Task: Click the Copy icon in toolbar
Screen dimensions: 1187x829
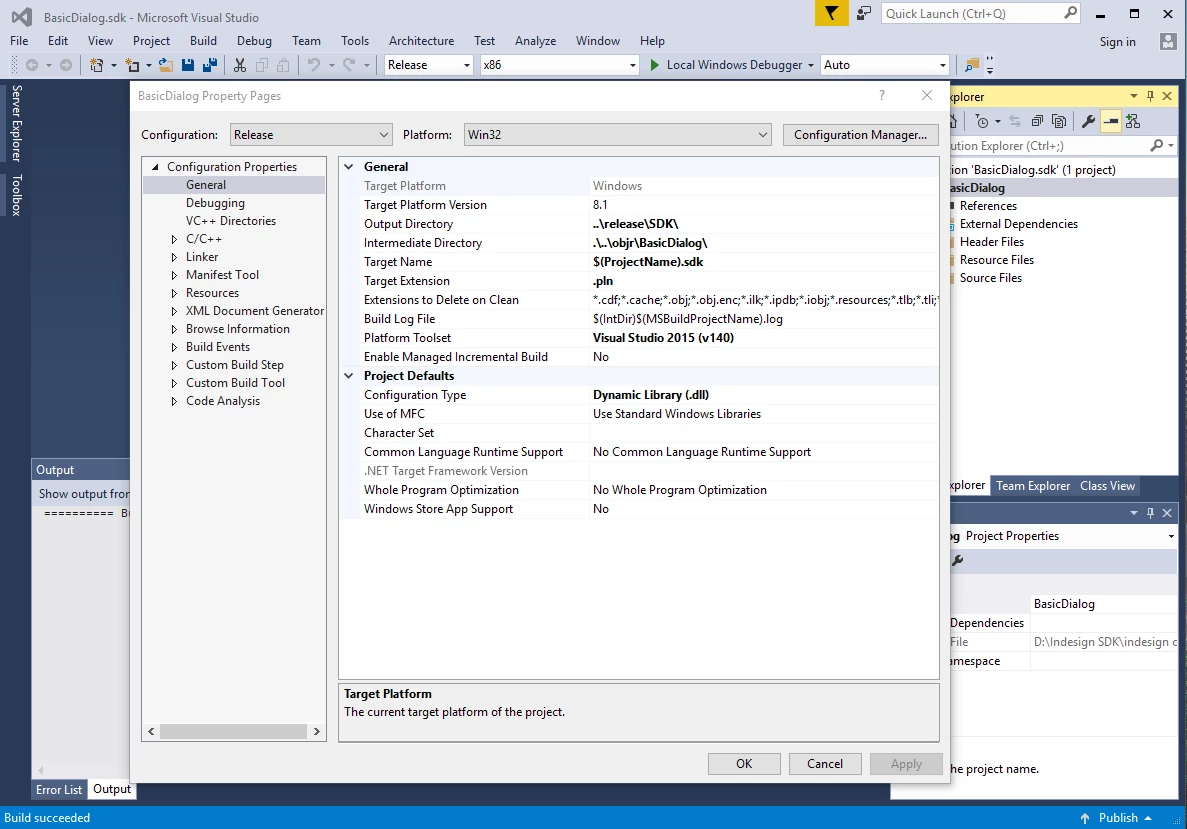Action: point(261,65)
